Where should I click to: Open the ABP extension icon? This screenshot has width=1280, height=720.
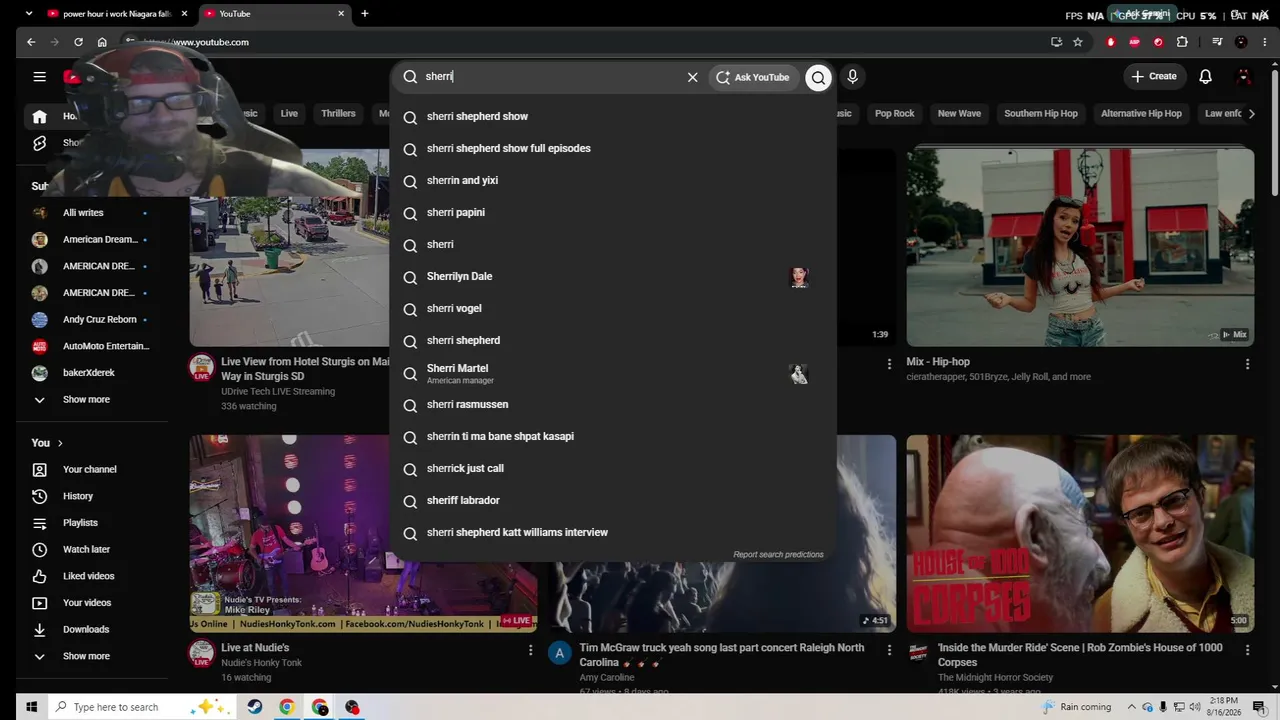pyautogui.click(x=1134, y=42)
